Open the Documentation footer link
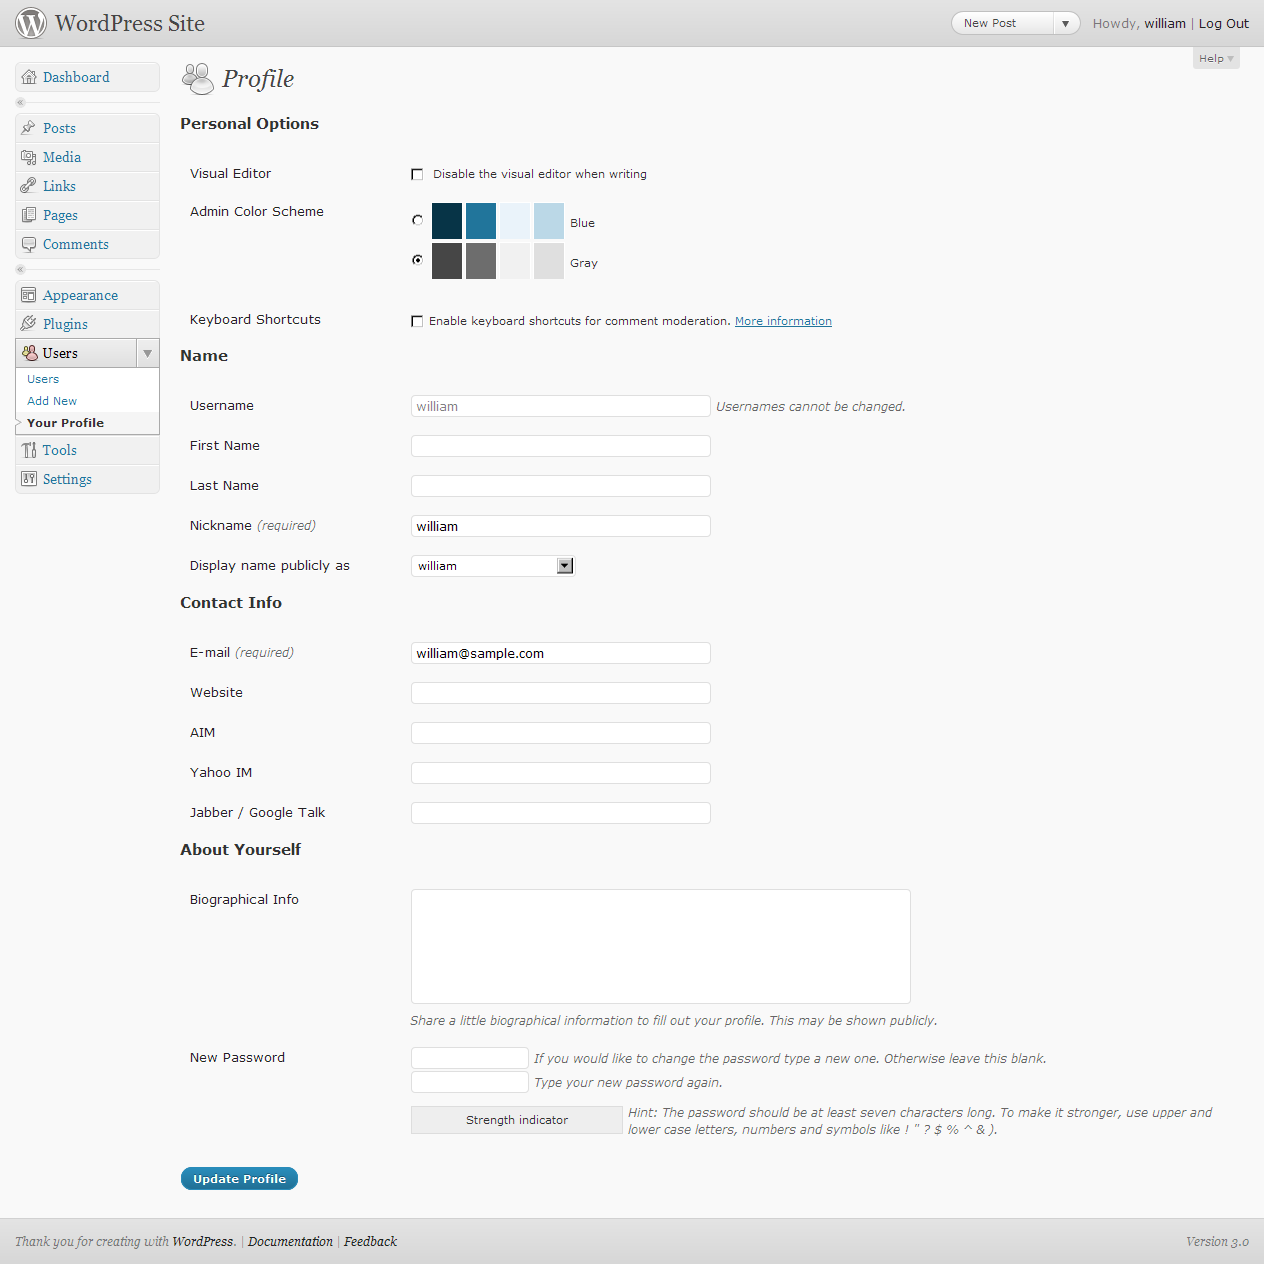1264x1264 pixels. [x=290, y=1241]
